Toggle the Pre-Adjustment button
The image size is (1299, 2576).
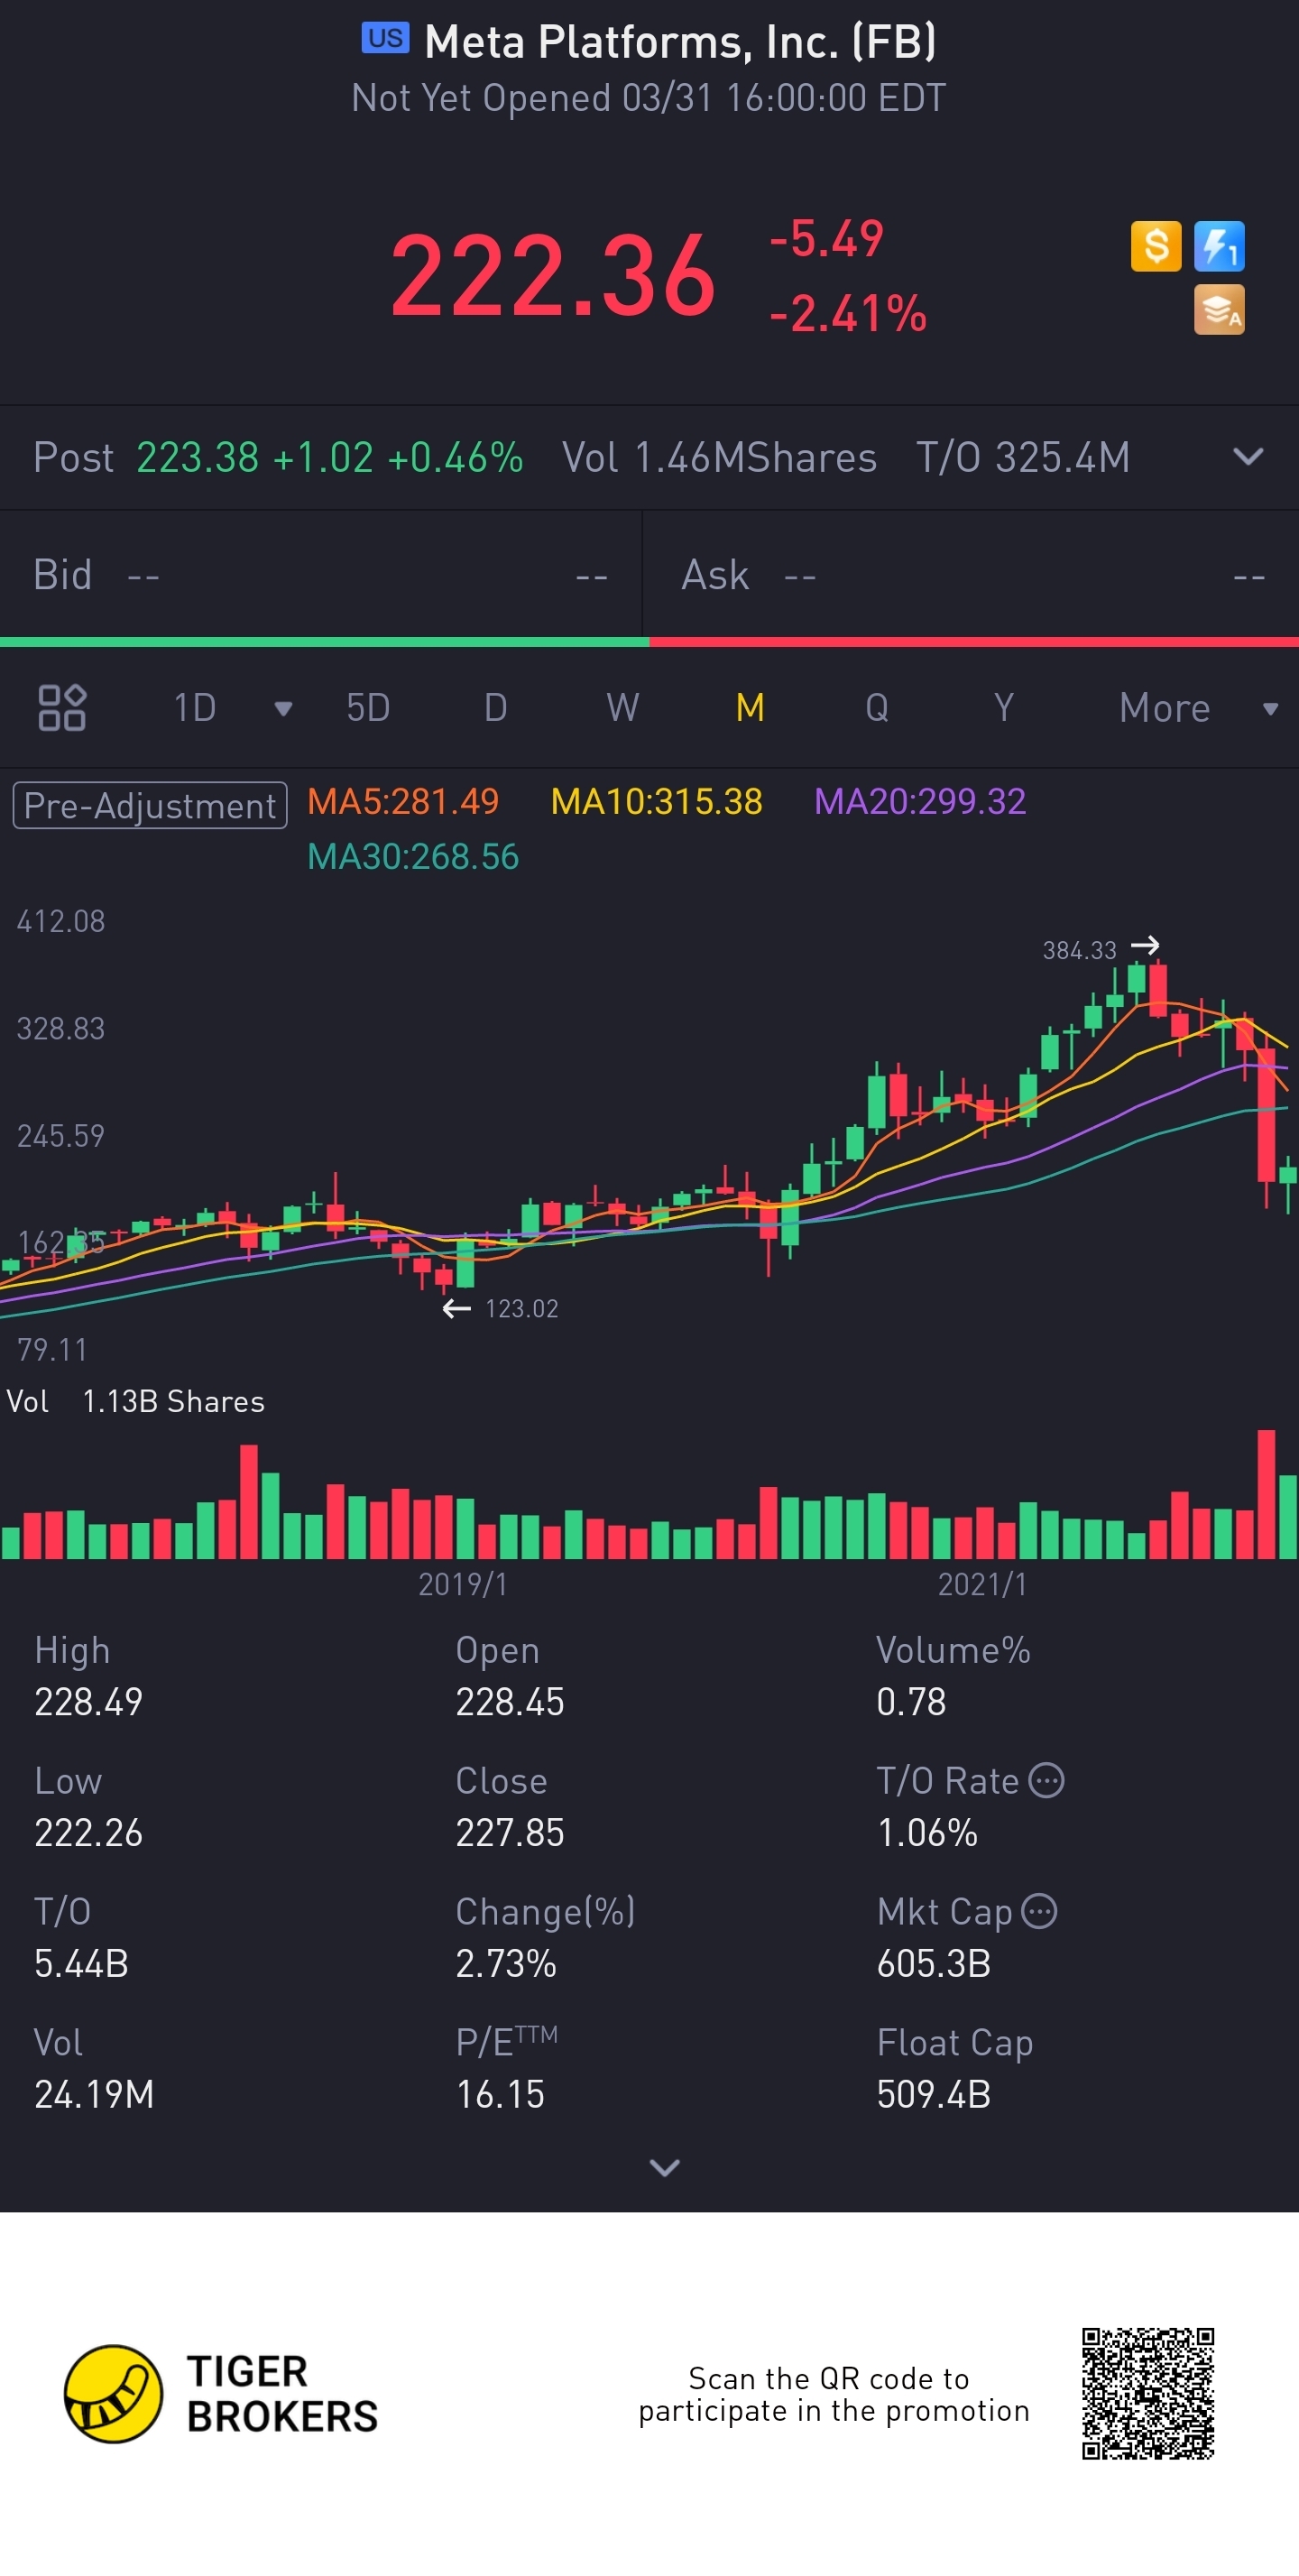coord(150,805)
